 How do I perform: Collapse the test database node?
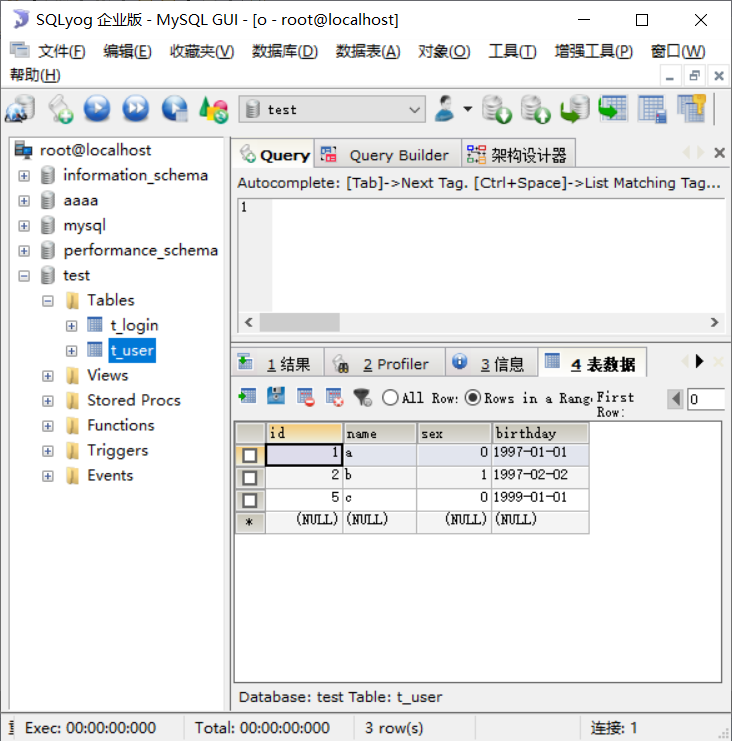click(x=24, y=276)
